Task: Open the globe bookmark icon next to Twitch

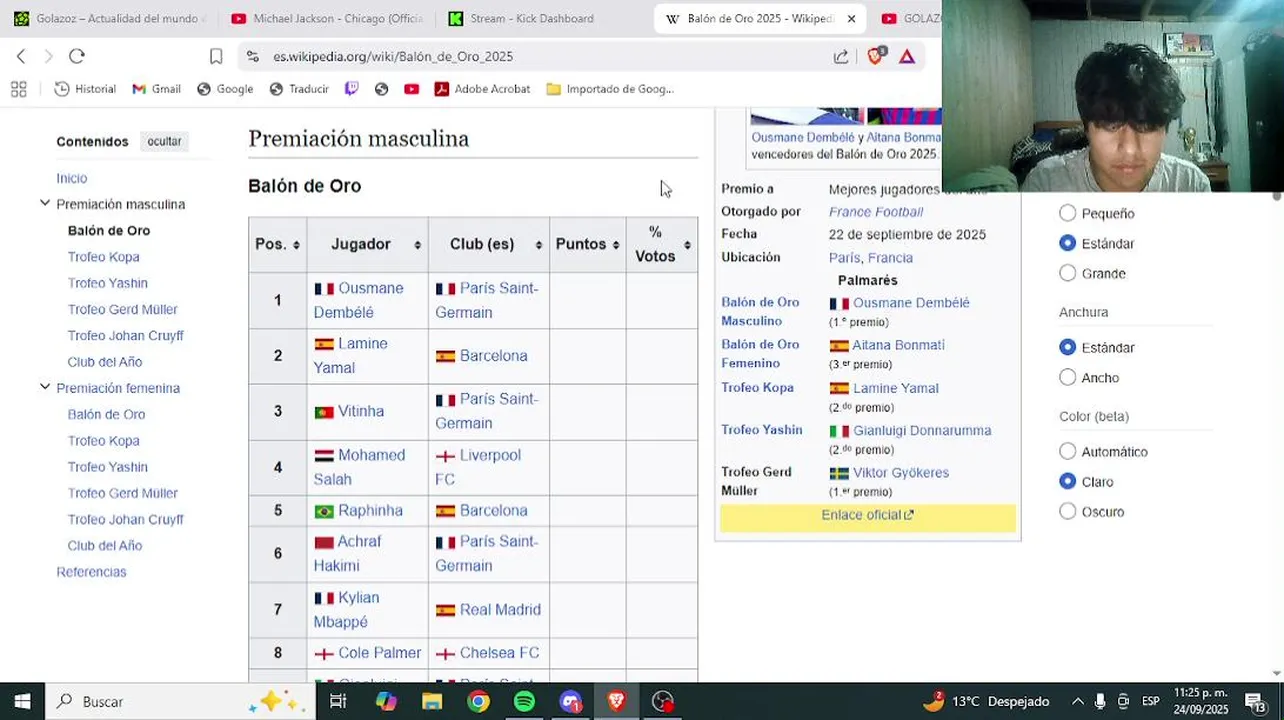Action: (x=381, y=89)
